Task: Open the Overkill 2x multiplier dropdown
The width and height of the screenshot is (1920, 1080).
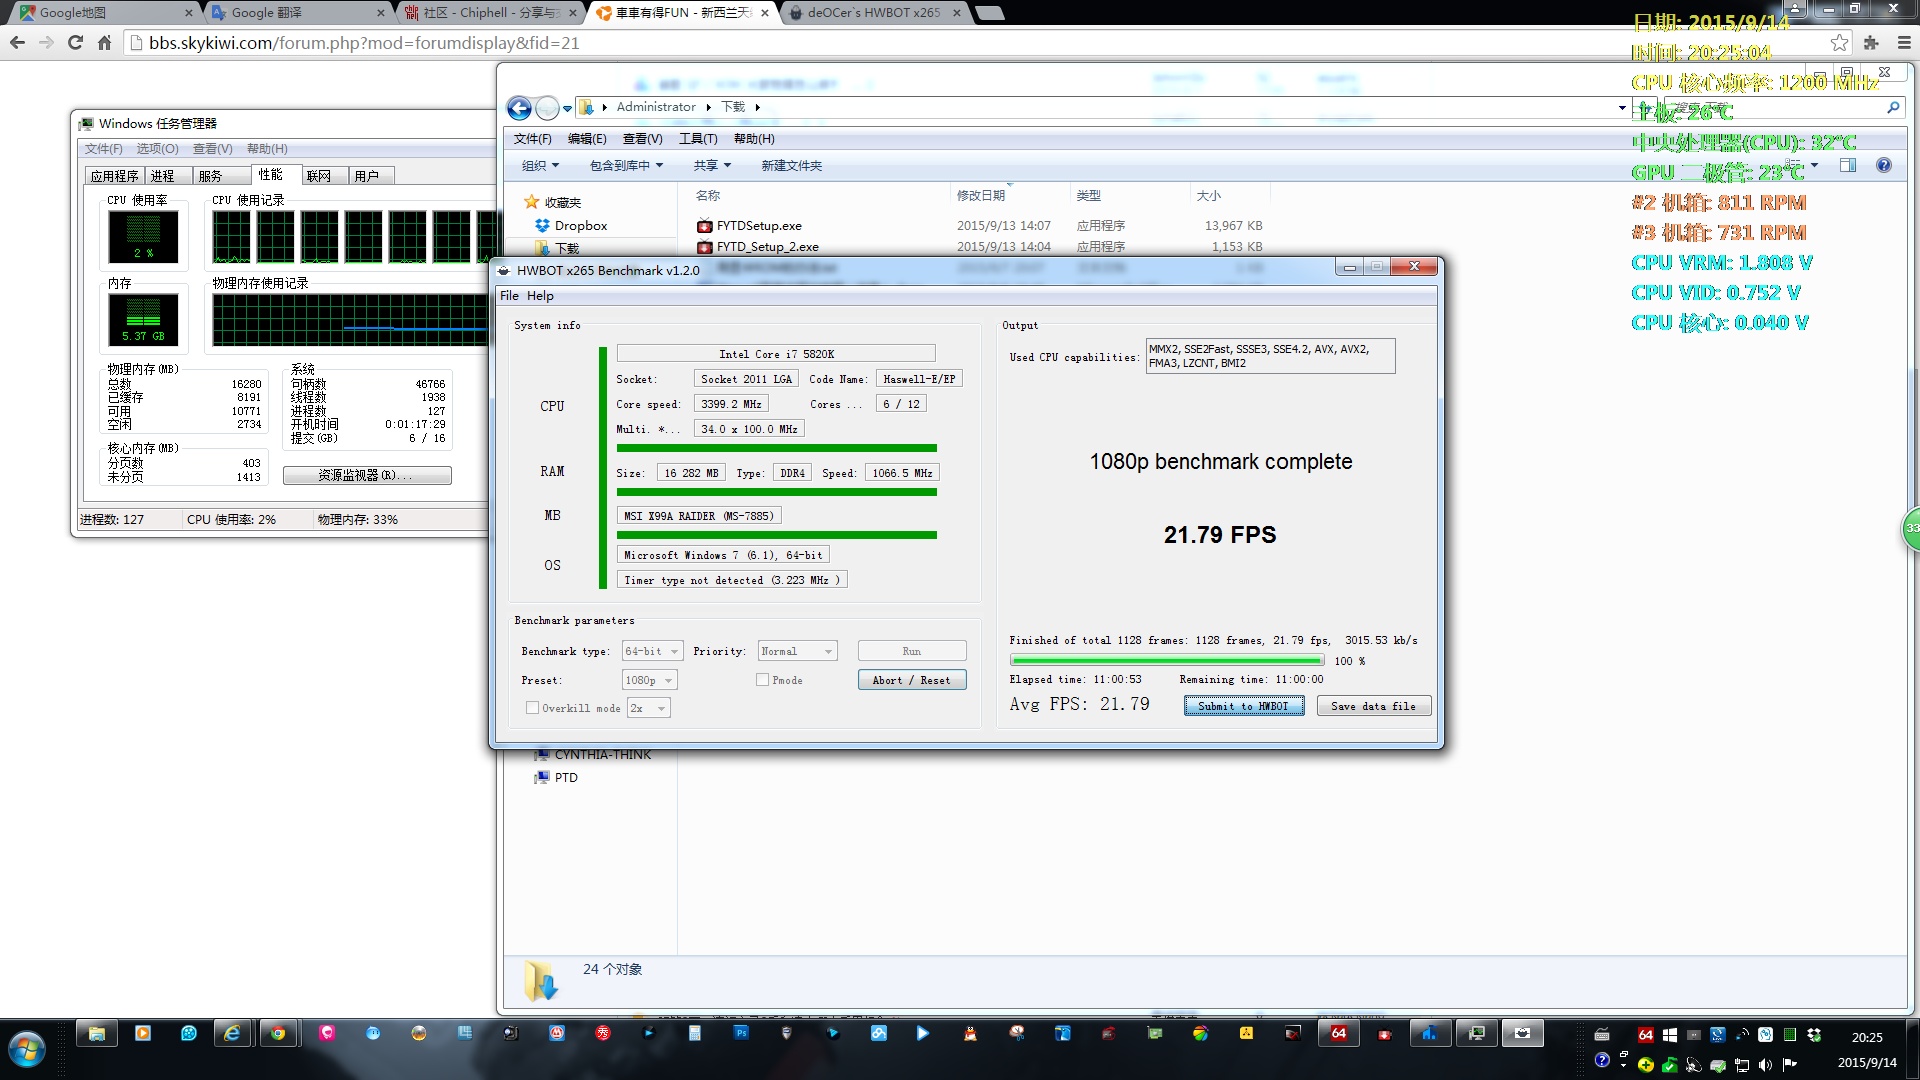Action: click(648, 708)
